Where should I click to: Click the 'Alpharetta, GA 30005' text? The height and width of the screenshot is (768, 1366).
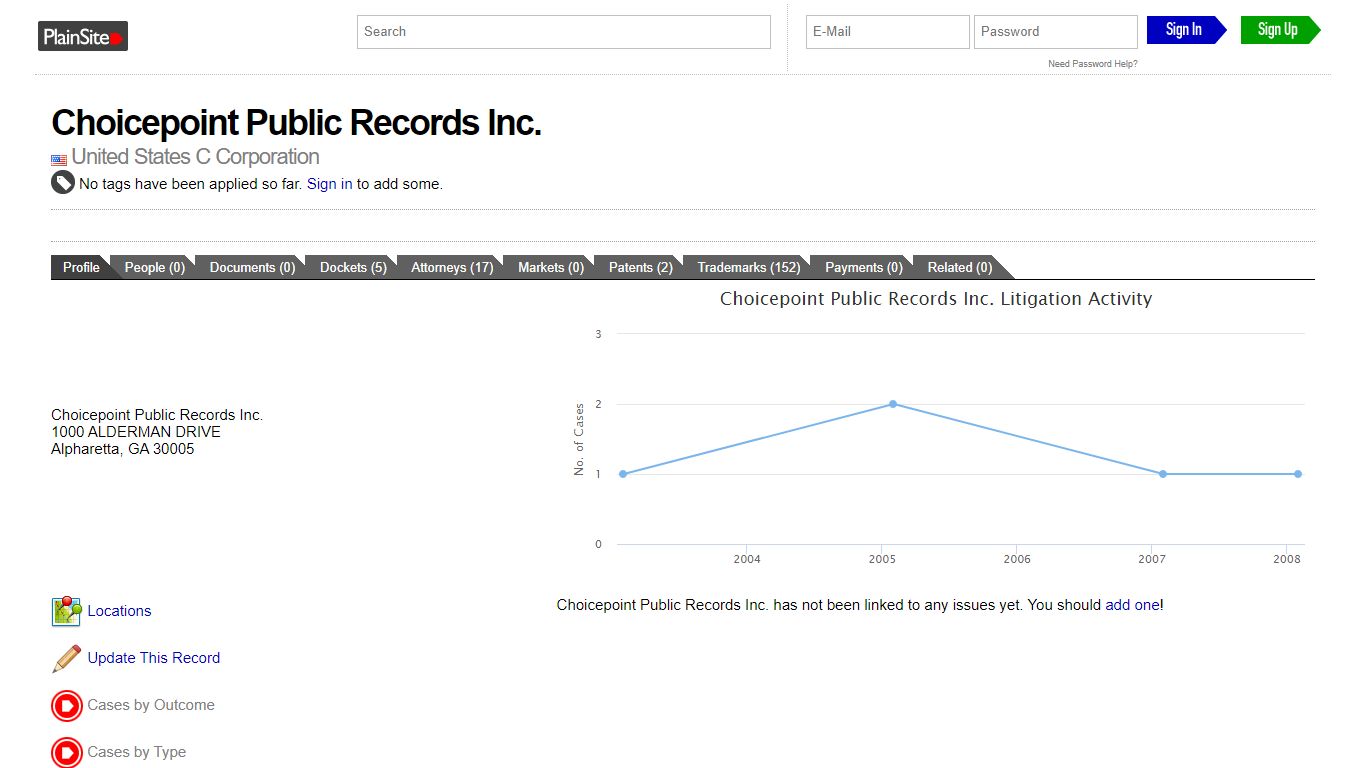(x=123, y=449)
